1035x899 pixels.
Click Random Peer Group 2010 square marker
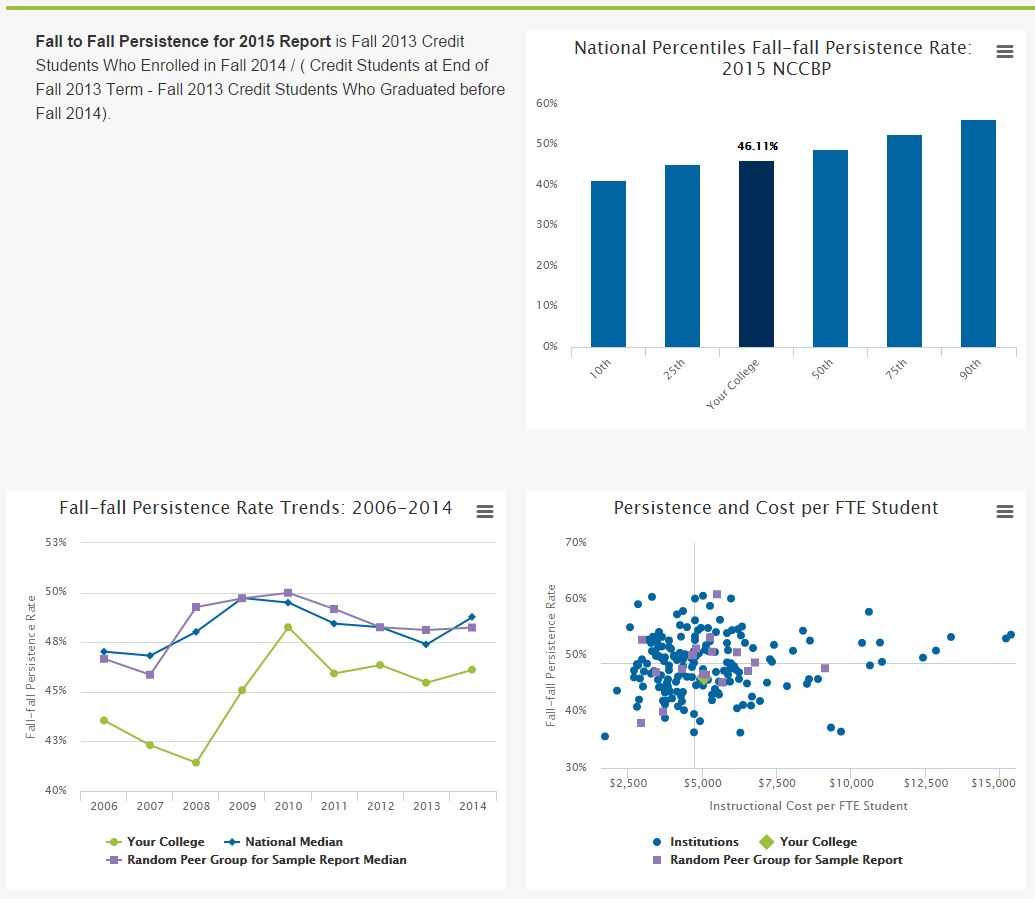click(x=288, y=593)
